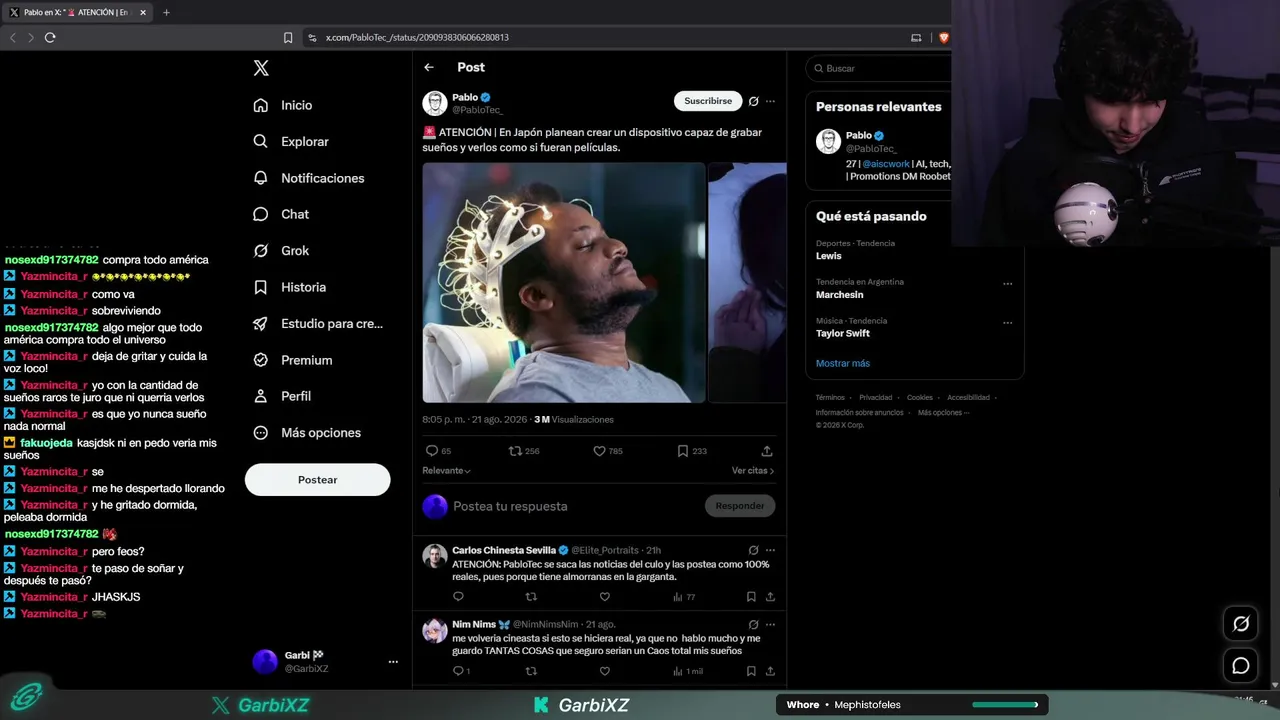Click the Buscar search field
This screenshot has width=1280, height=720.
880,68
